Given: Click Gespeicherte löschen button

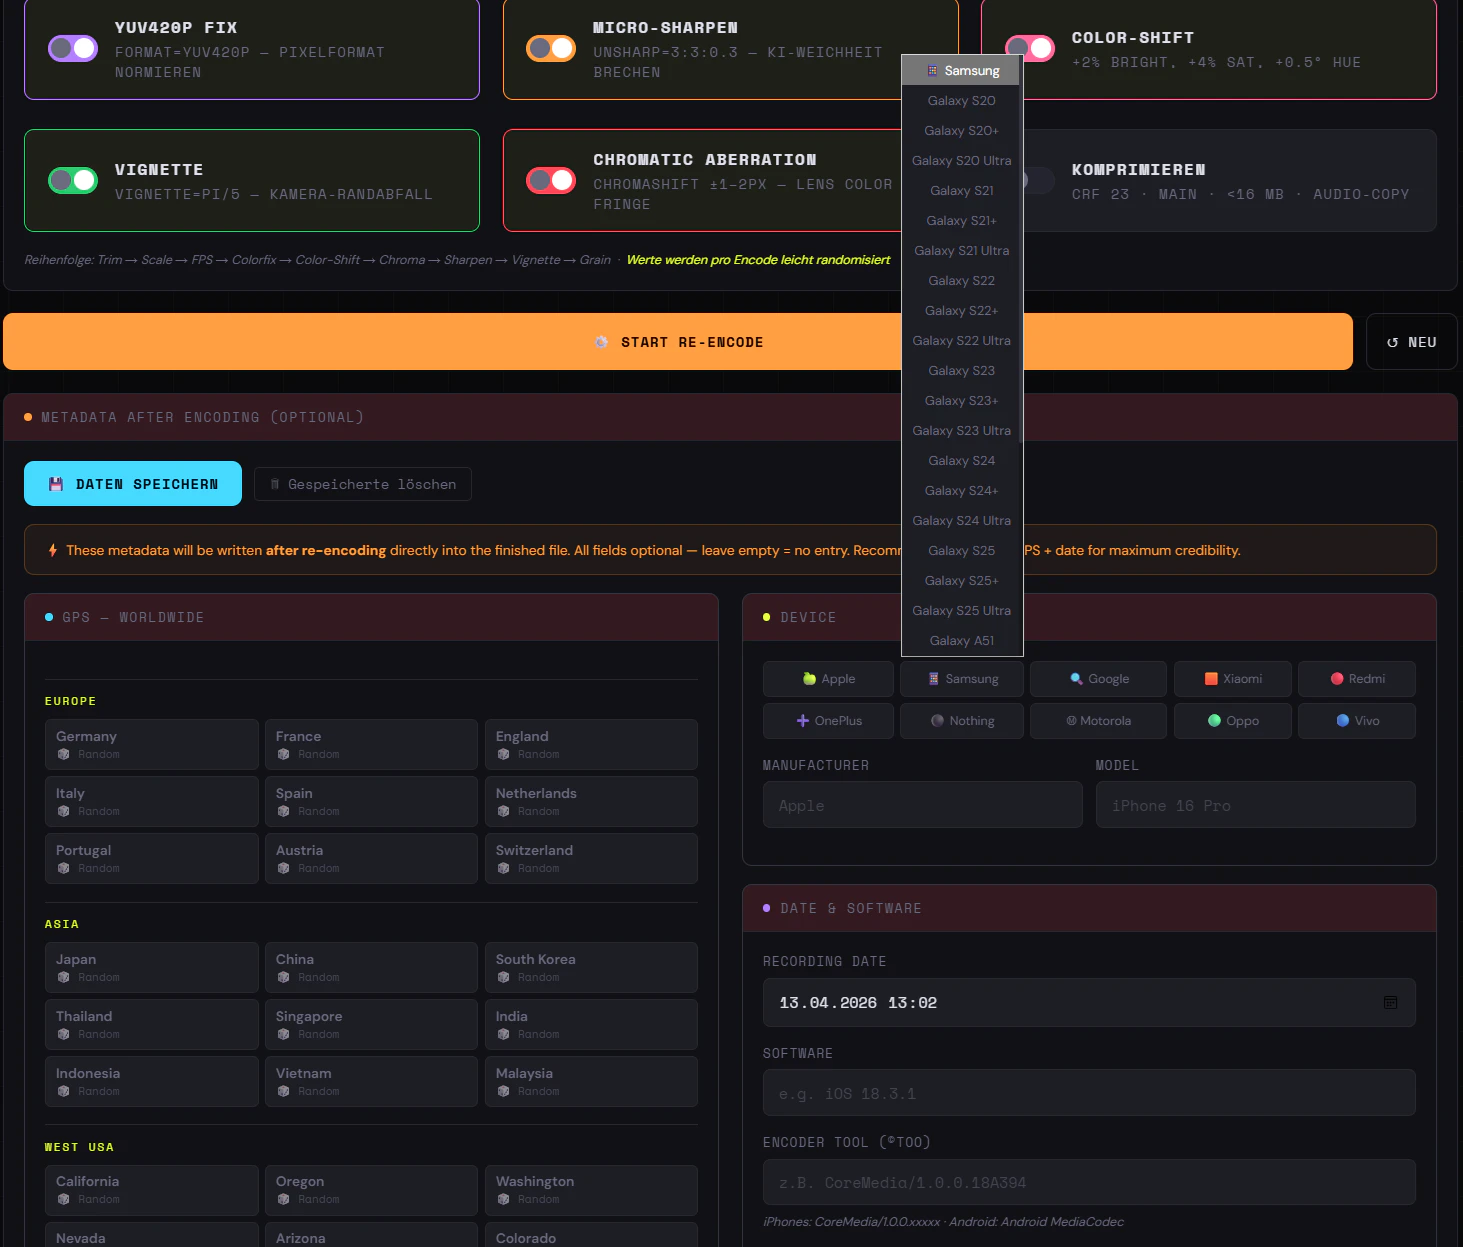Looking at the screenshot, I should tap(363, 484).
